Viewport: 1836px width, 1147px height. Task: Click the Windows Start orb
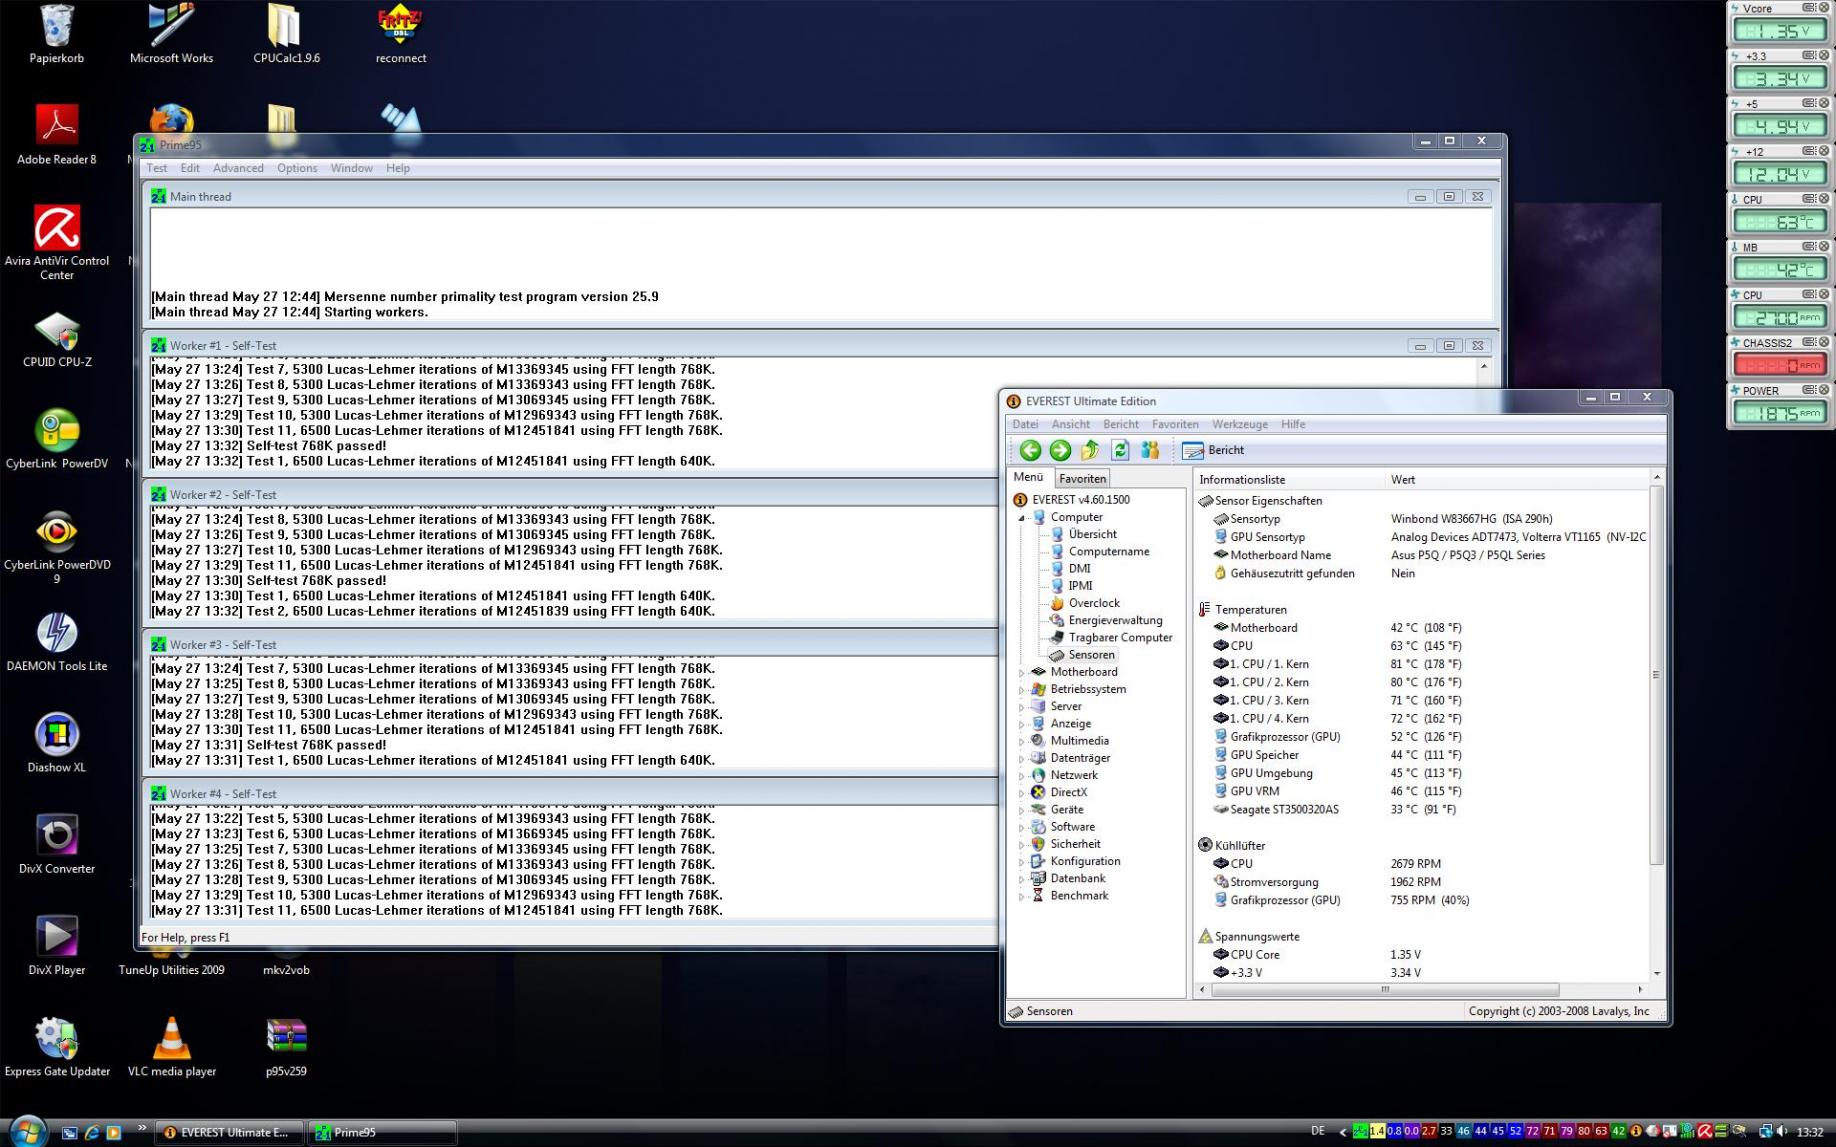(27, 1132)
